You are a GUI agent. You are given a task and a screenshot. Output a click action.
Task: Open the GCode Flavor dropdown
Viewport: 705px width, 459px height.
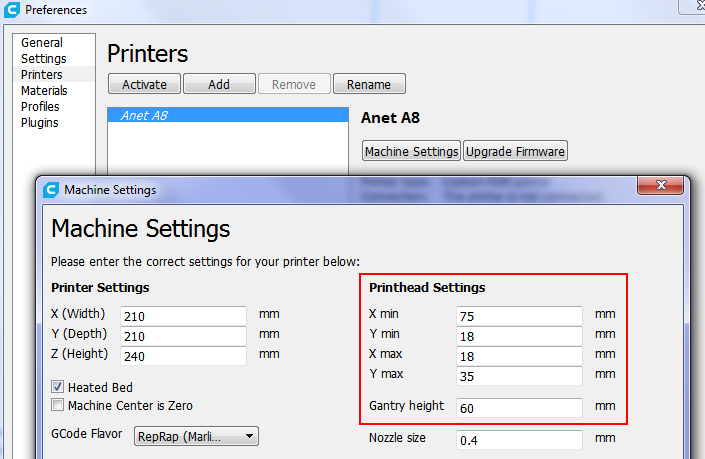coord(196,436)
